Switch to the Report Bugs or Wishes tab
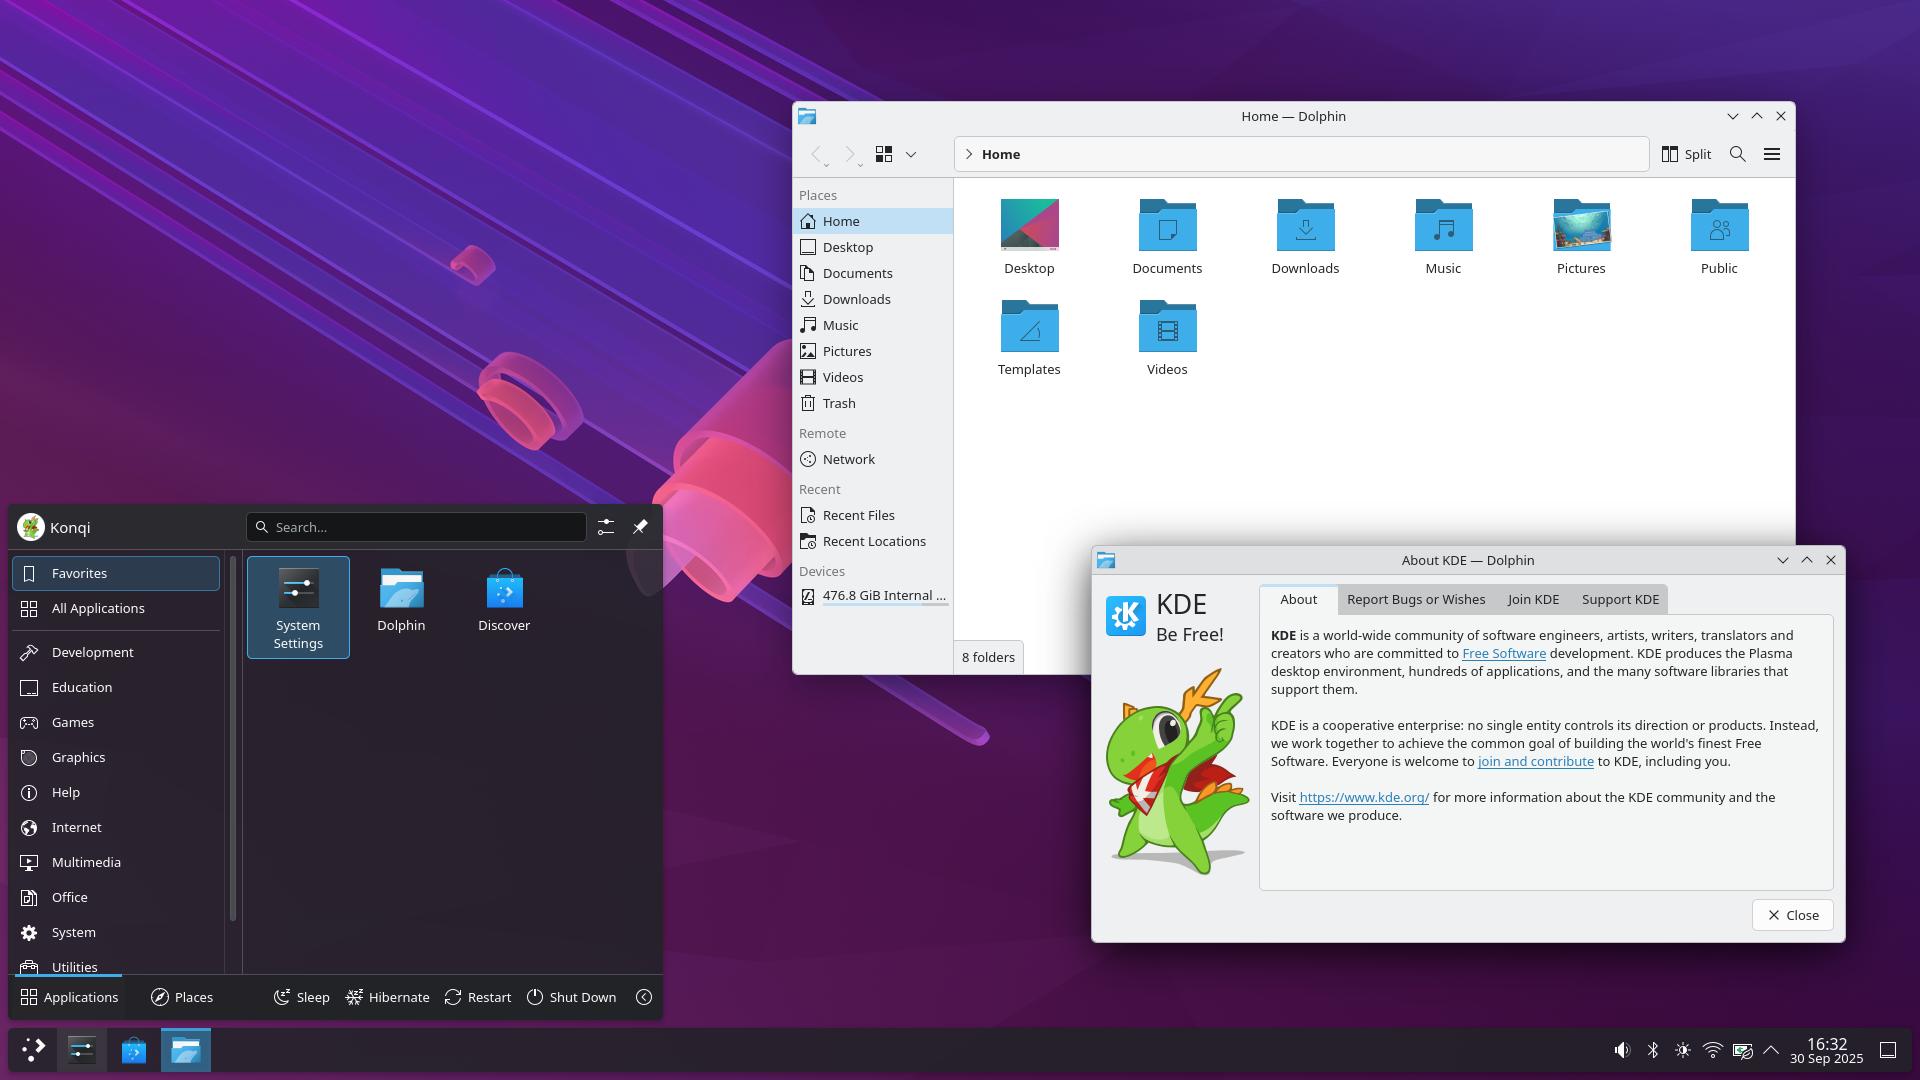1920x1080 pixels. tap(1415, 599)
